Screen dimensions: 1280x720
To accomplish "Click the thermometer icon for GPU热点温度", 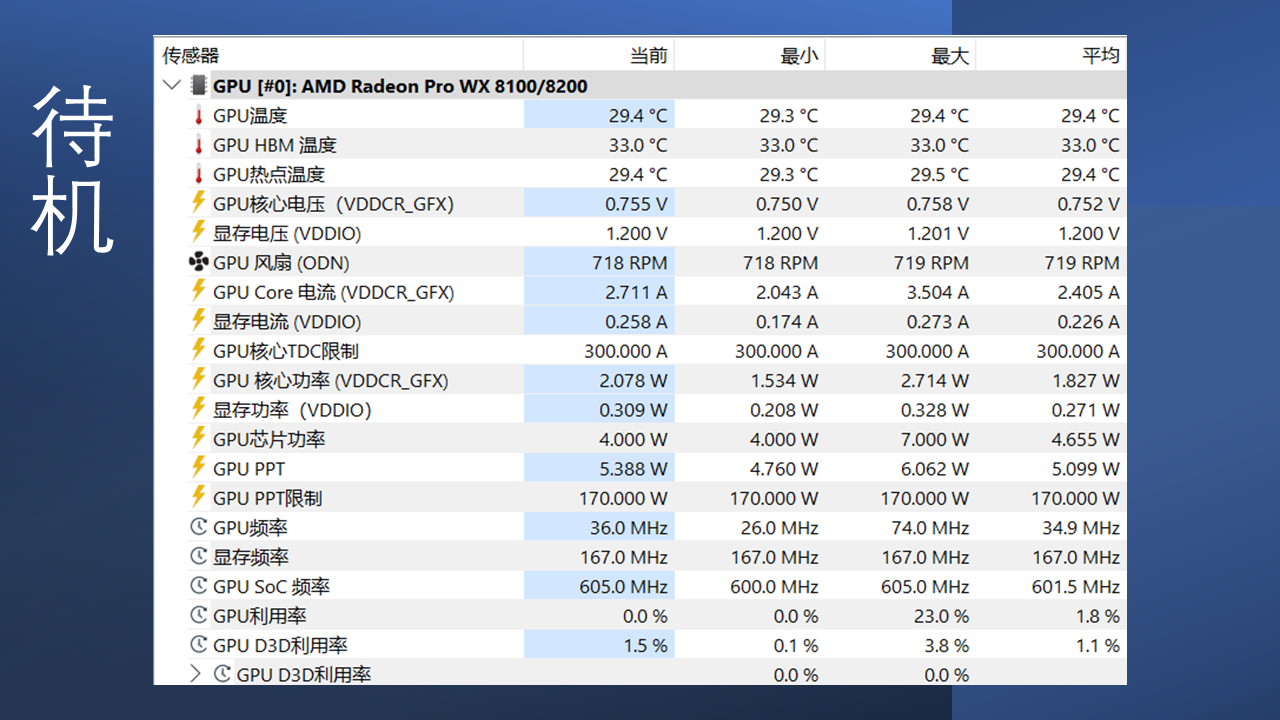I will click(198, 174).
